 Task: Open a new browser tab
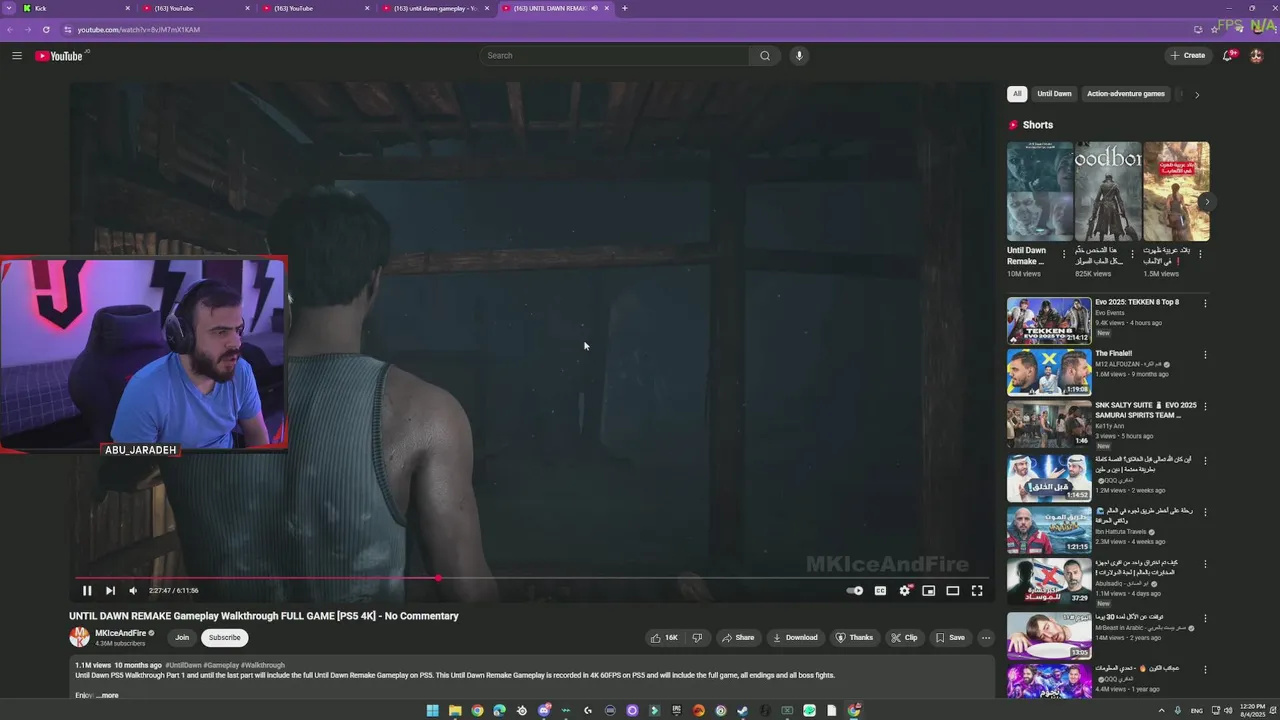(624, 8)
